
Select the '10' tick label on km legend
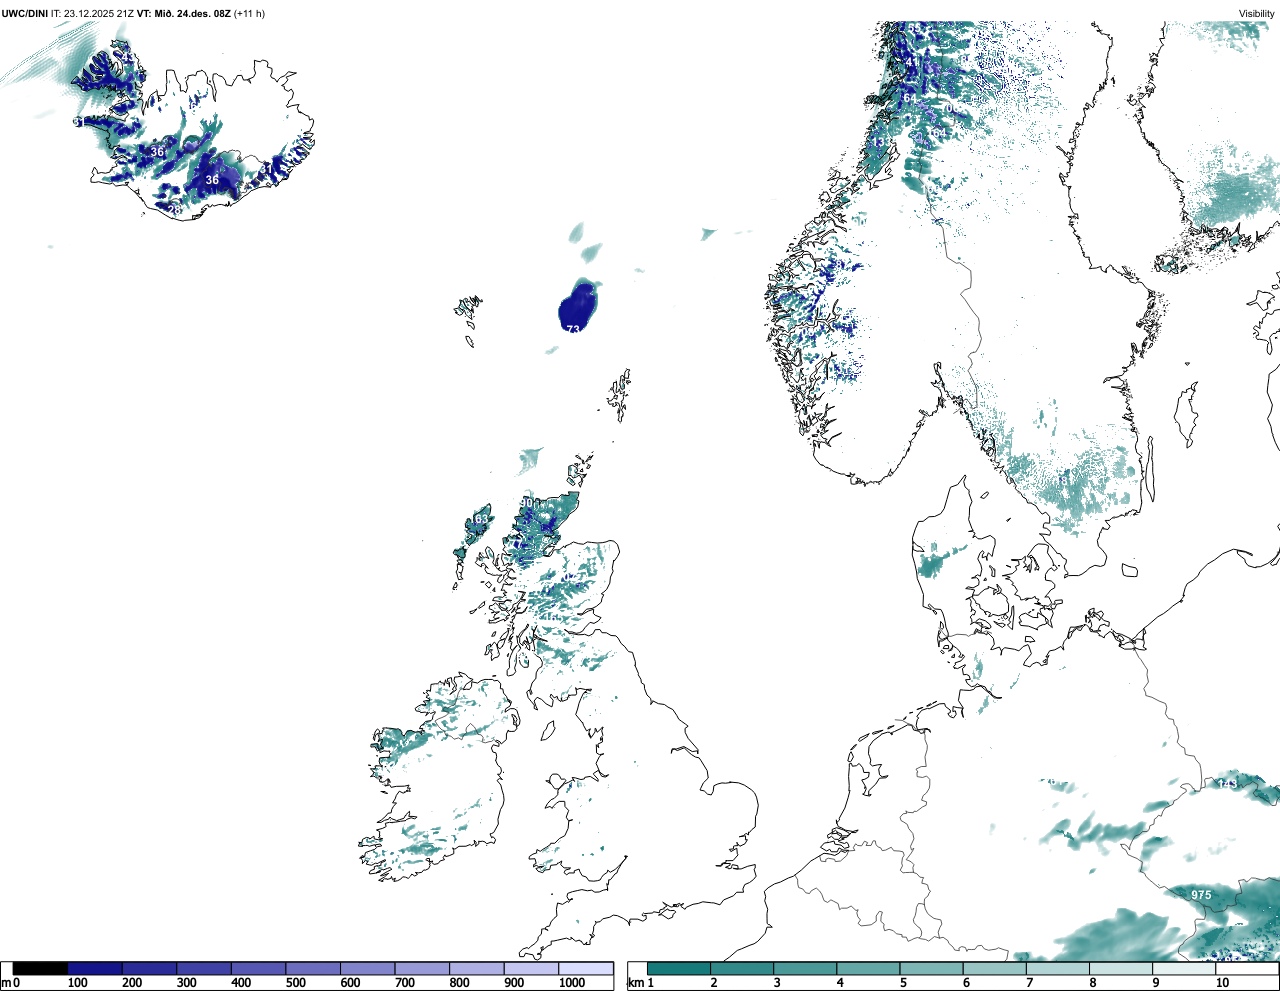[1222, 983]
